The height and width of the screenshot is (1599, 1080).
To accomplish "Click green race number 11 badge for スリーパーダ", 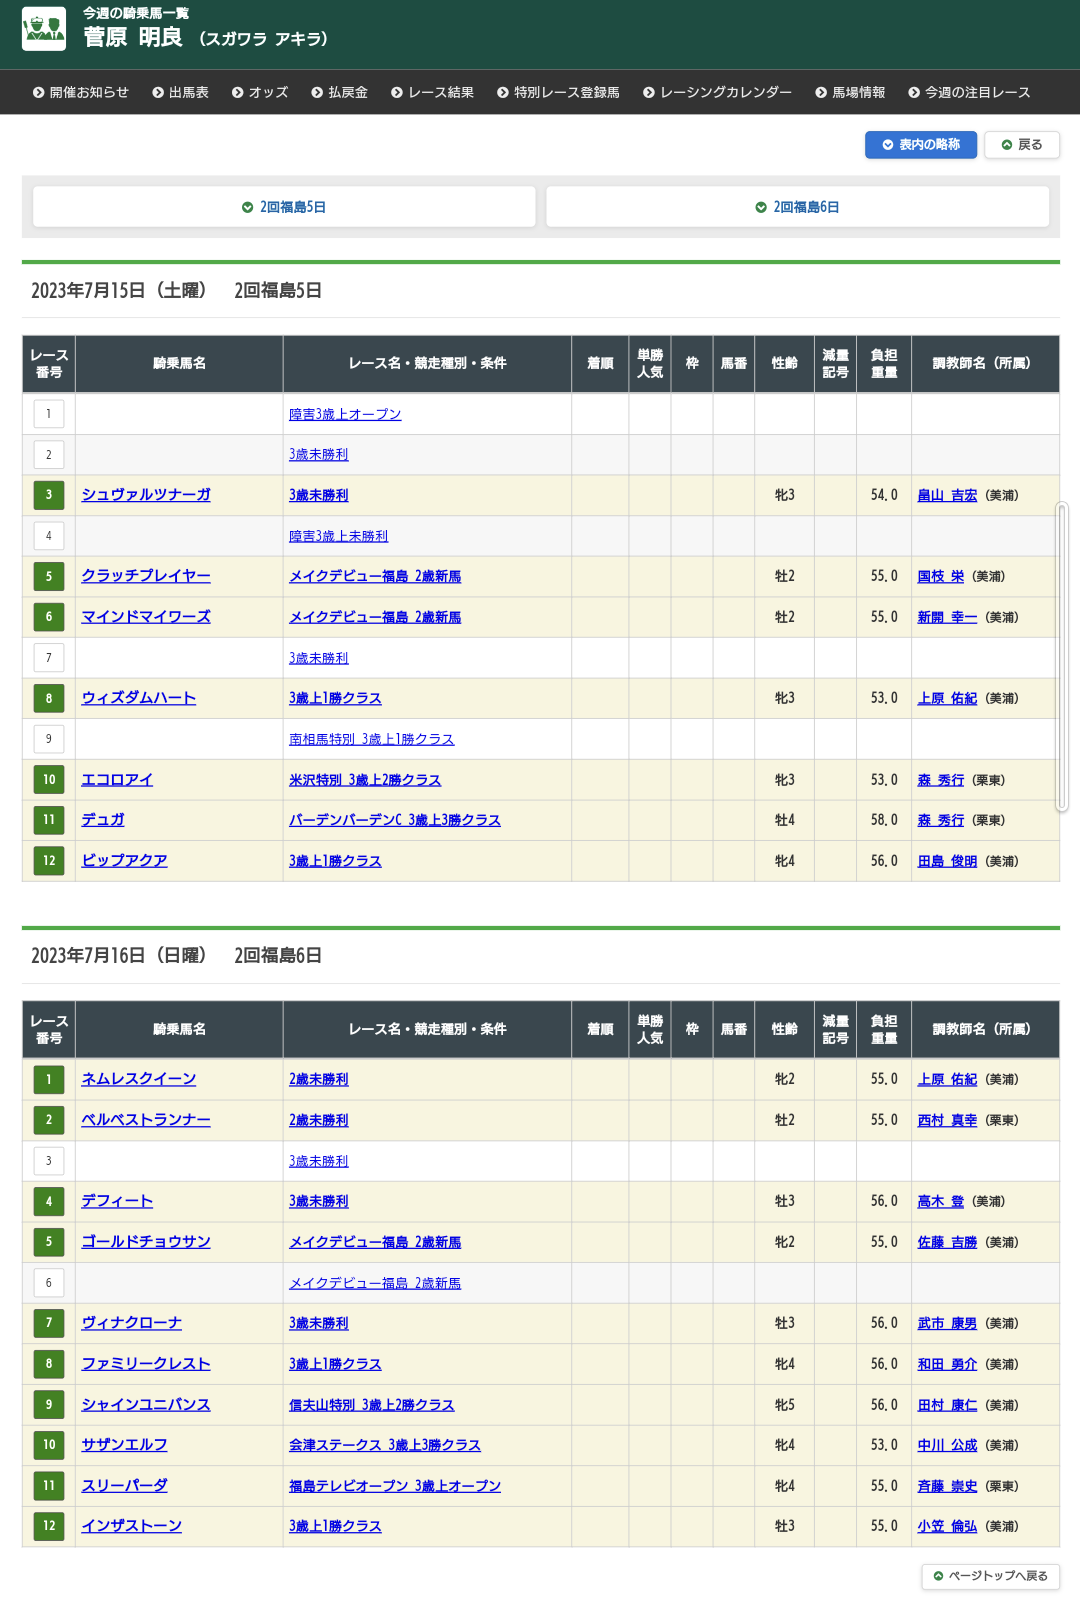I will click(x=49, y=1486).
